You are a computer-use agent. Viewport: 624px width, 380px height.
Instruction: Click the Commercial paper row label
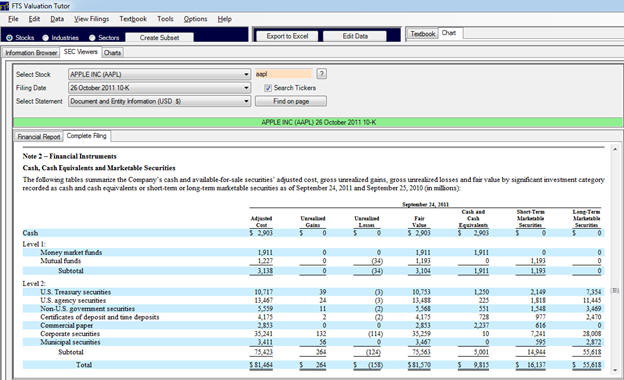[66, 325]
